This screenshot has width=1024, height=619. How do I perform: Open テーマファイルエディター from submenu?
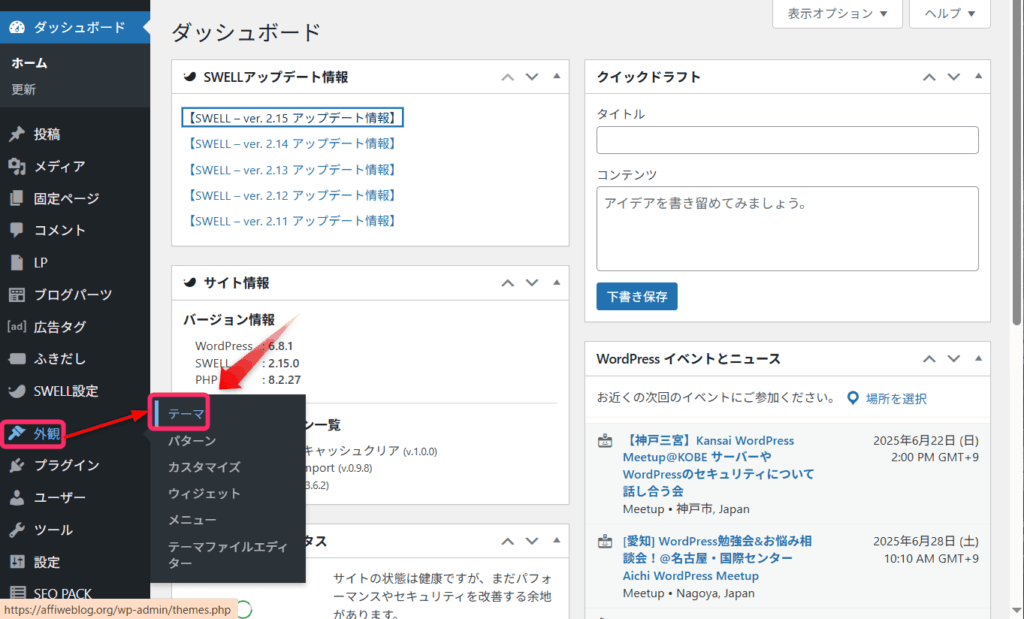[x=227, y=555]
